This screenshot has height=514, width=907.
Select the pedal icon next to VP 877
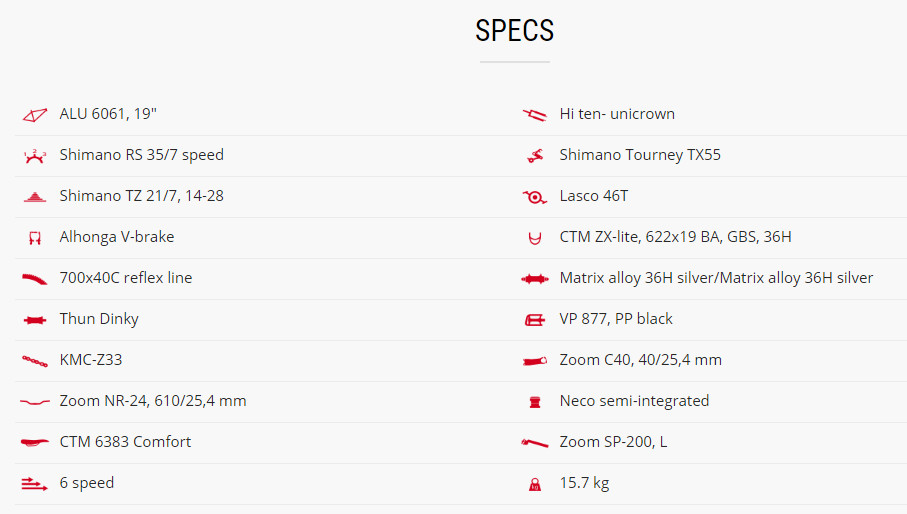pyautogui.click(x=534, y=320)
